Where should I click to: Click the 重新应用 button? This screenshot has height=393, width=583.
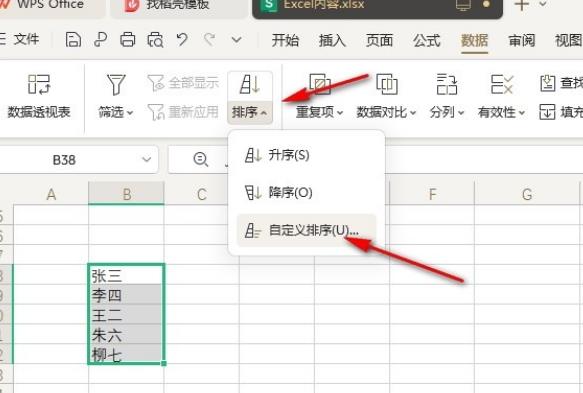(183, 112)
